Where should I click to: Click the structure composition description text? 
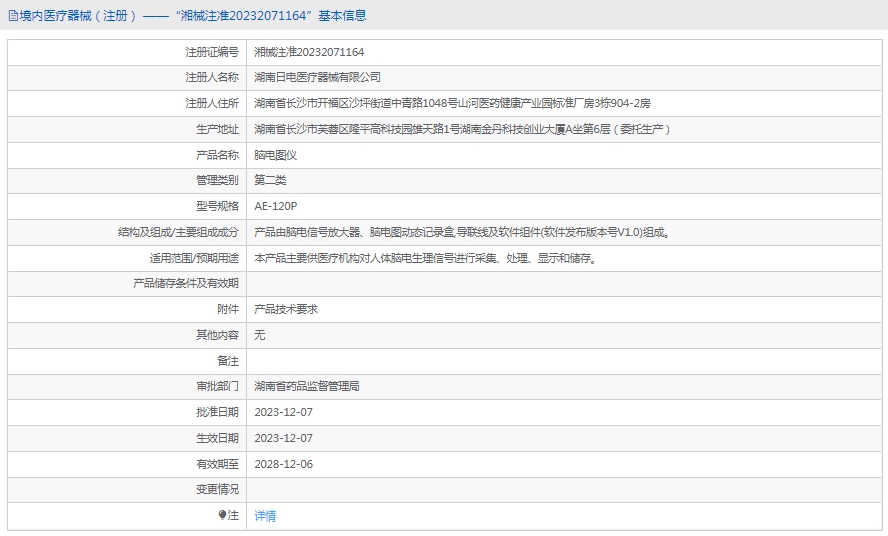point(461,233)
